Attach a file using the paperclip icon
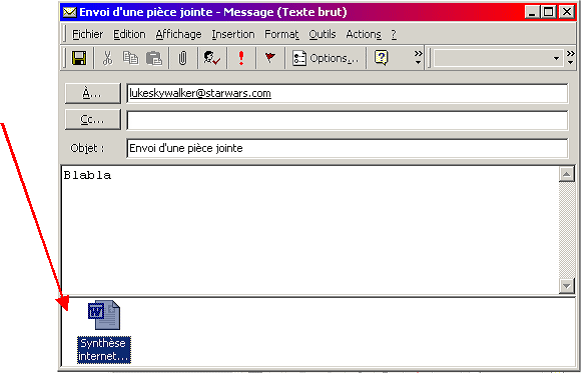The height and width of the screenshot is (373, 581). pos(182,58)
